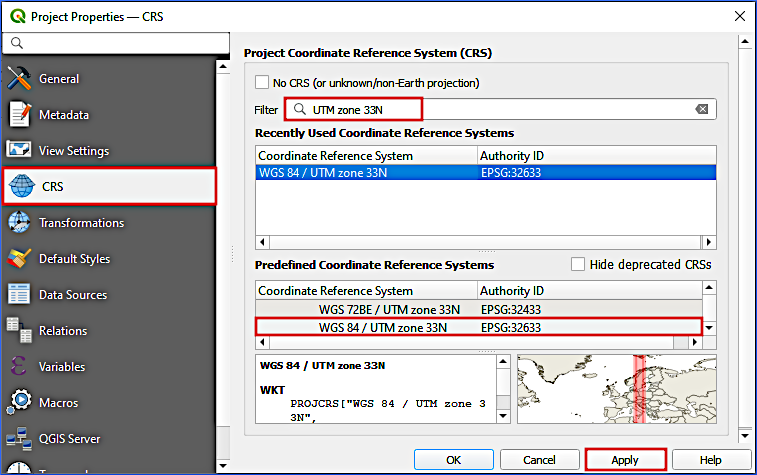Open the Macros gear icon
This screenshot has width=757, height=475.
click(19, 402)
